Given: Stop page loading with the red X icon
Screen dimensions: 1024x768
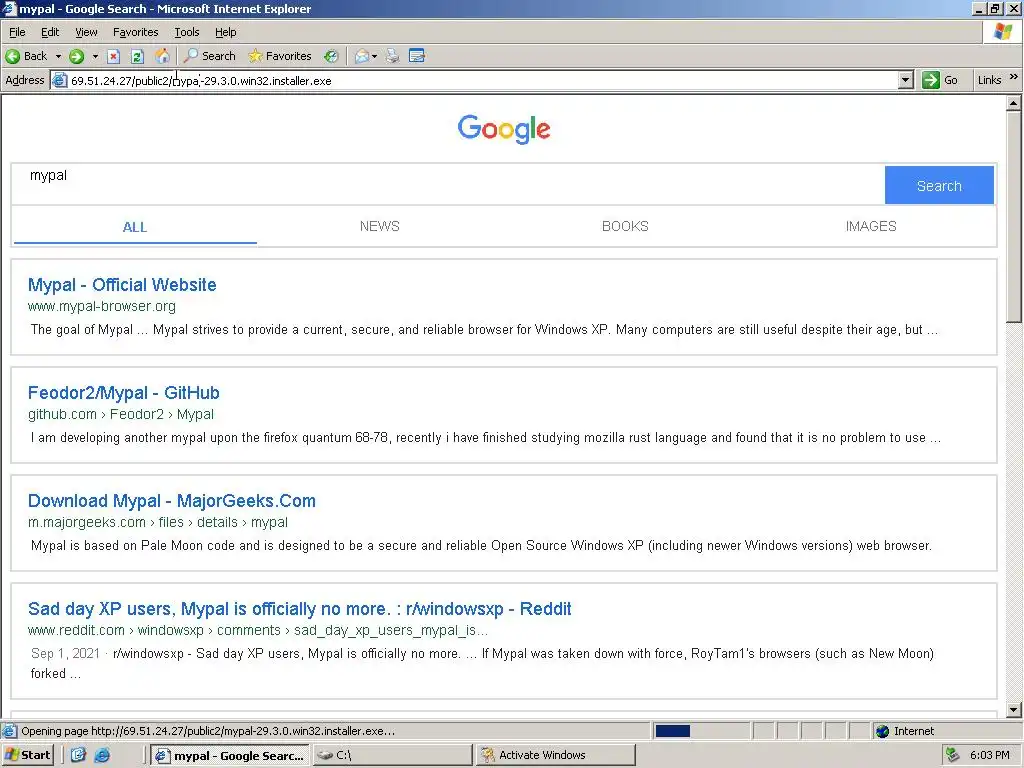Looking at the screenshot, I should 114,56.
